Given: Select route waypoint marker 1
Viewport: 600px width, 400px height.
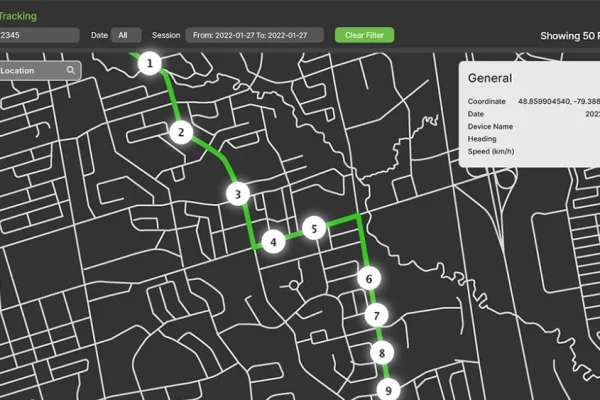Looking at the screenshot, I should [x=150, y=63].
